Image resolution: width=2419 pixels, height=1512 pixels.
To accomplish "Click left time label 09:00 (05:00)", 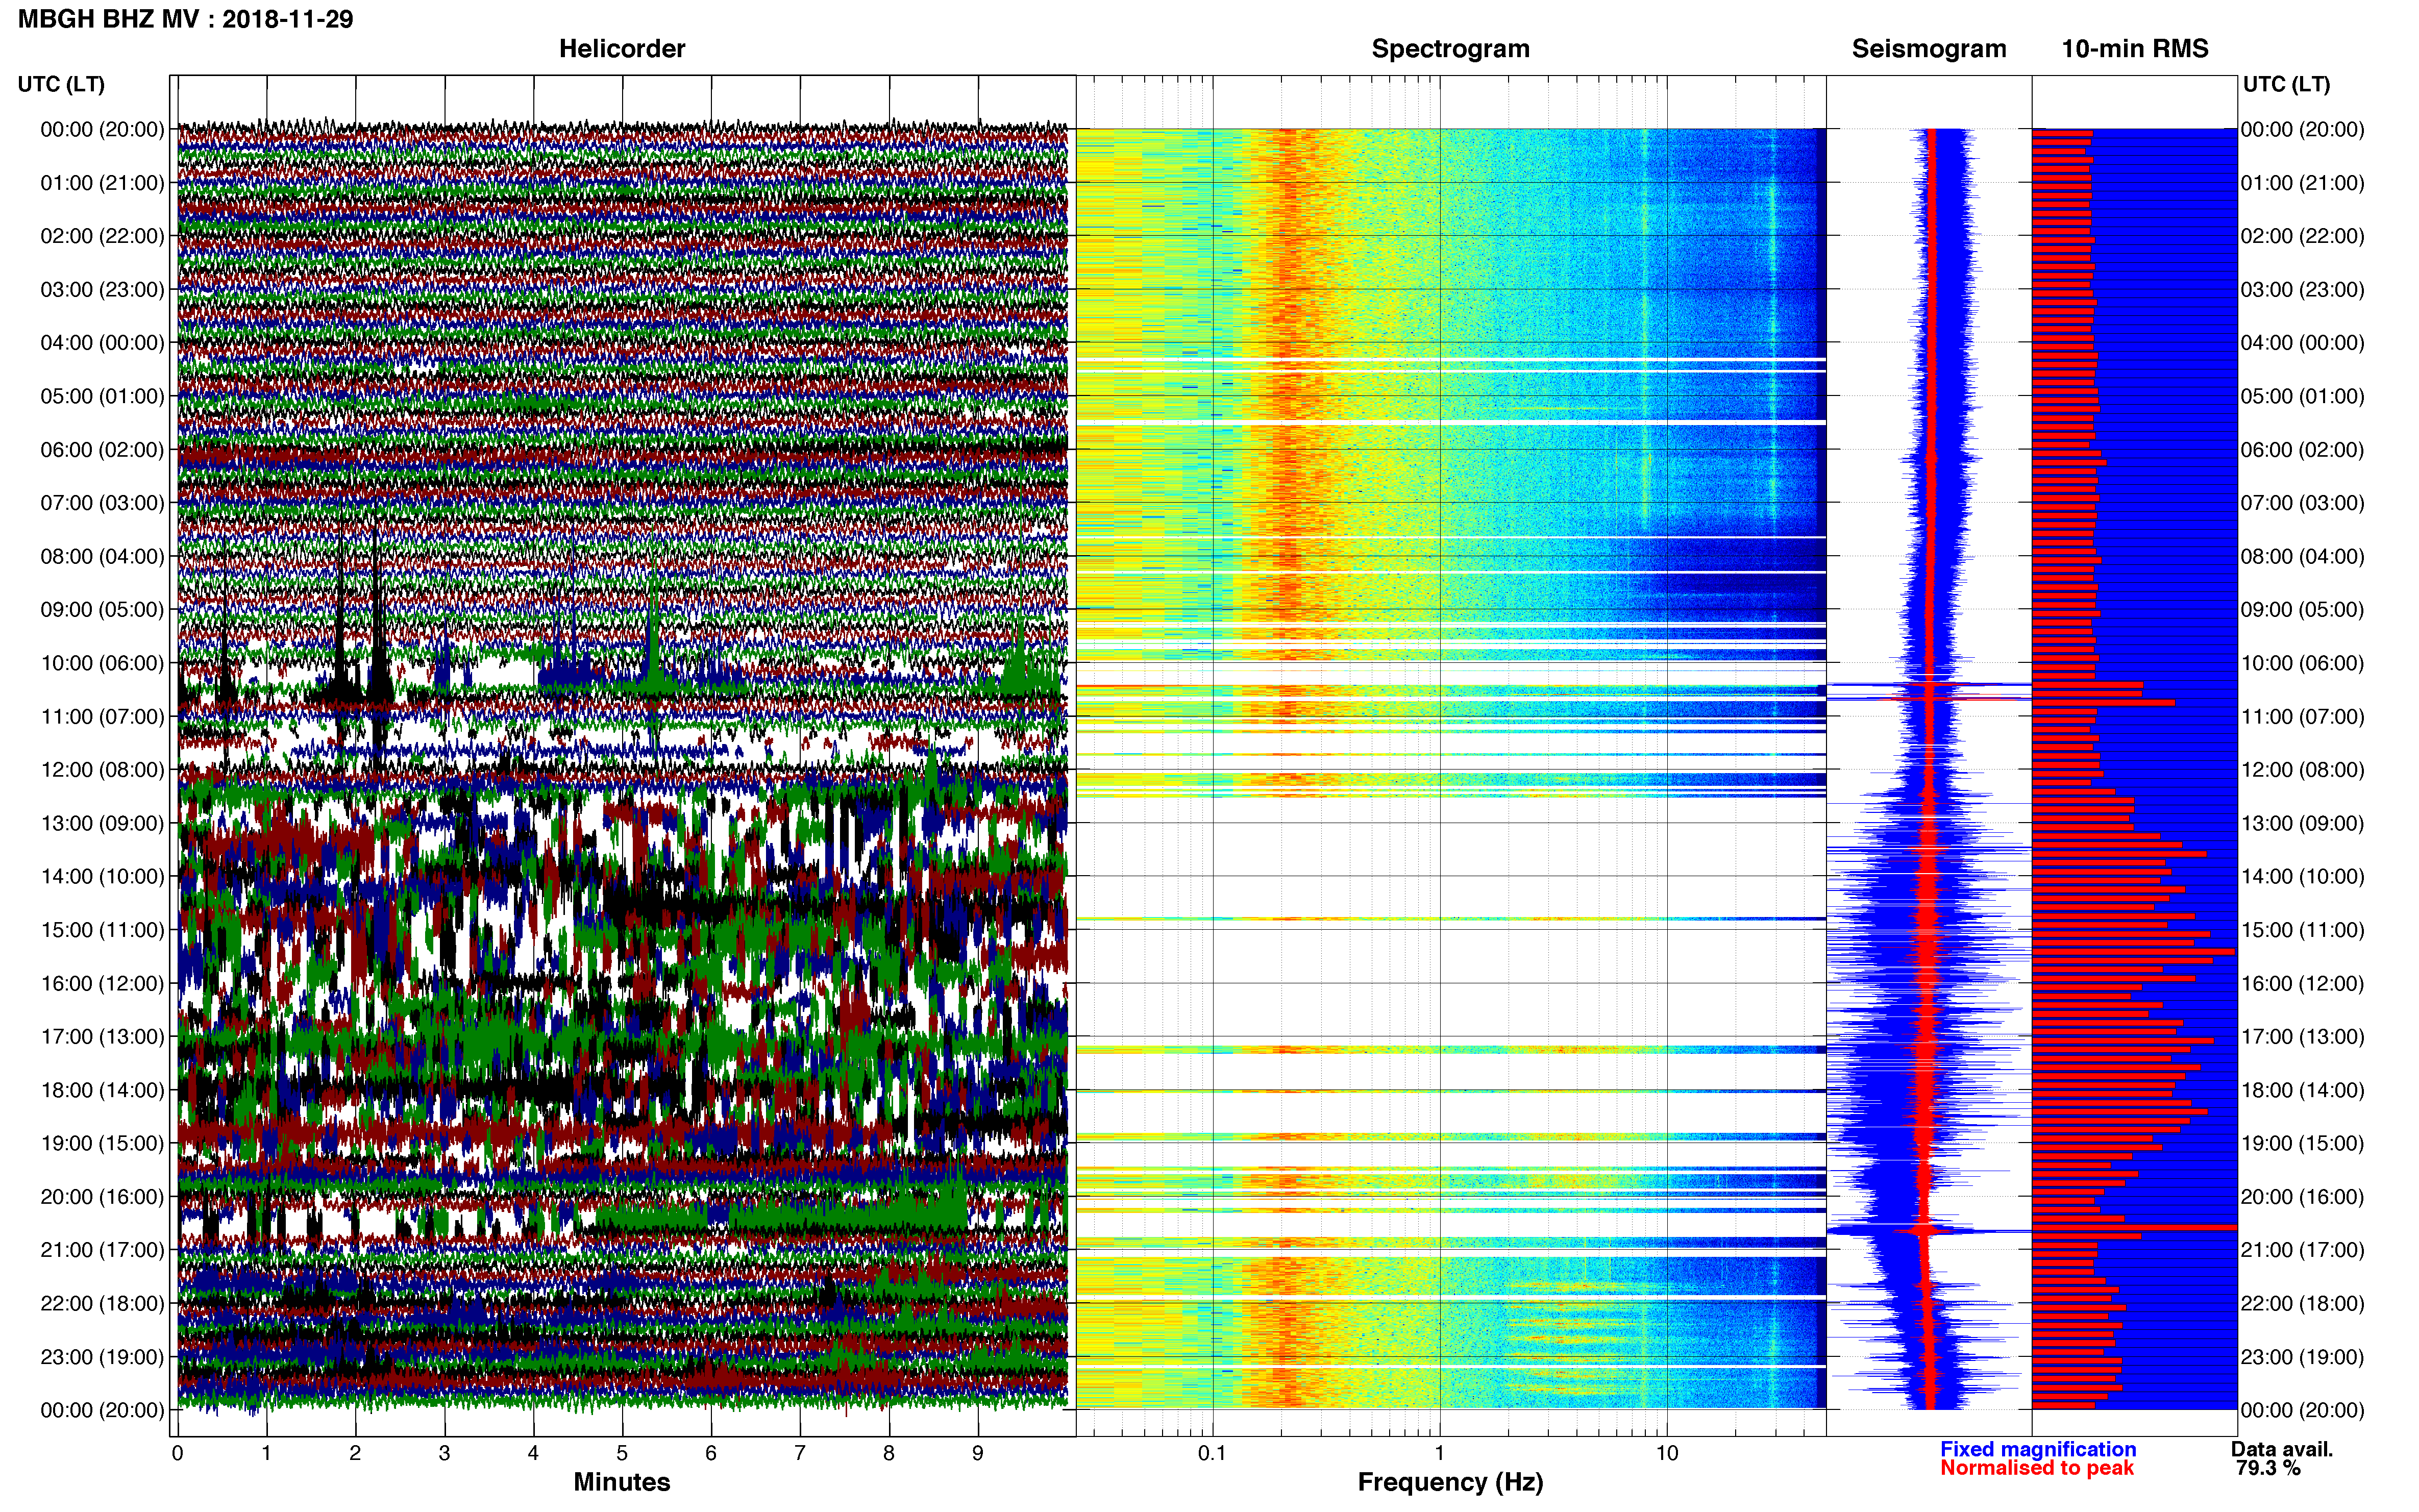I will click(x=102, y=610).
